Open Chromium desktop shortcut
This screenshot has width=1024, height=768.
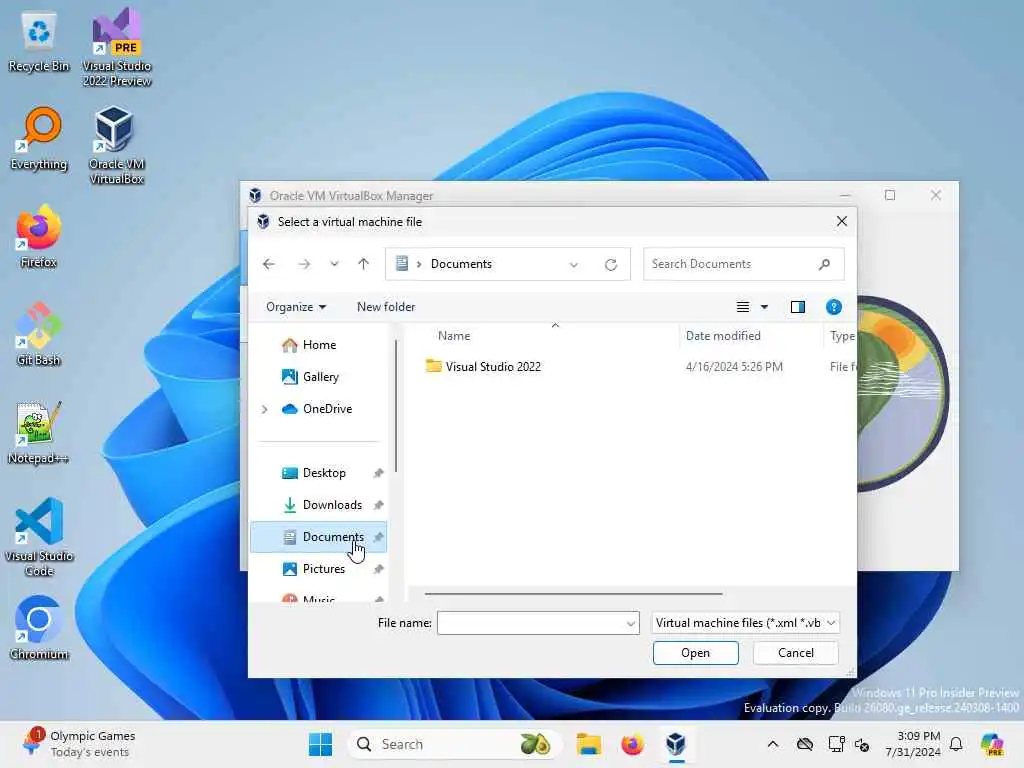pos(39,628)
